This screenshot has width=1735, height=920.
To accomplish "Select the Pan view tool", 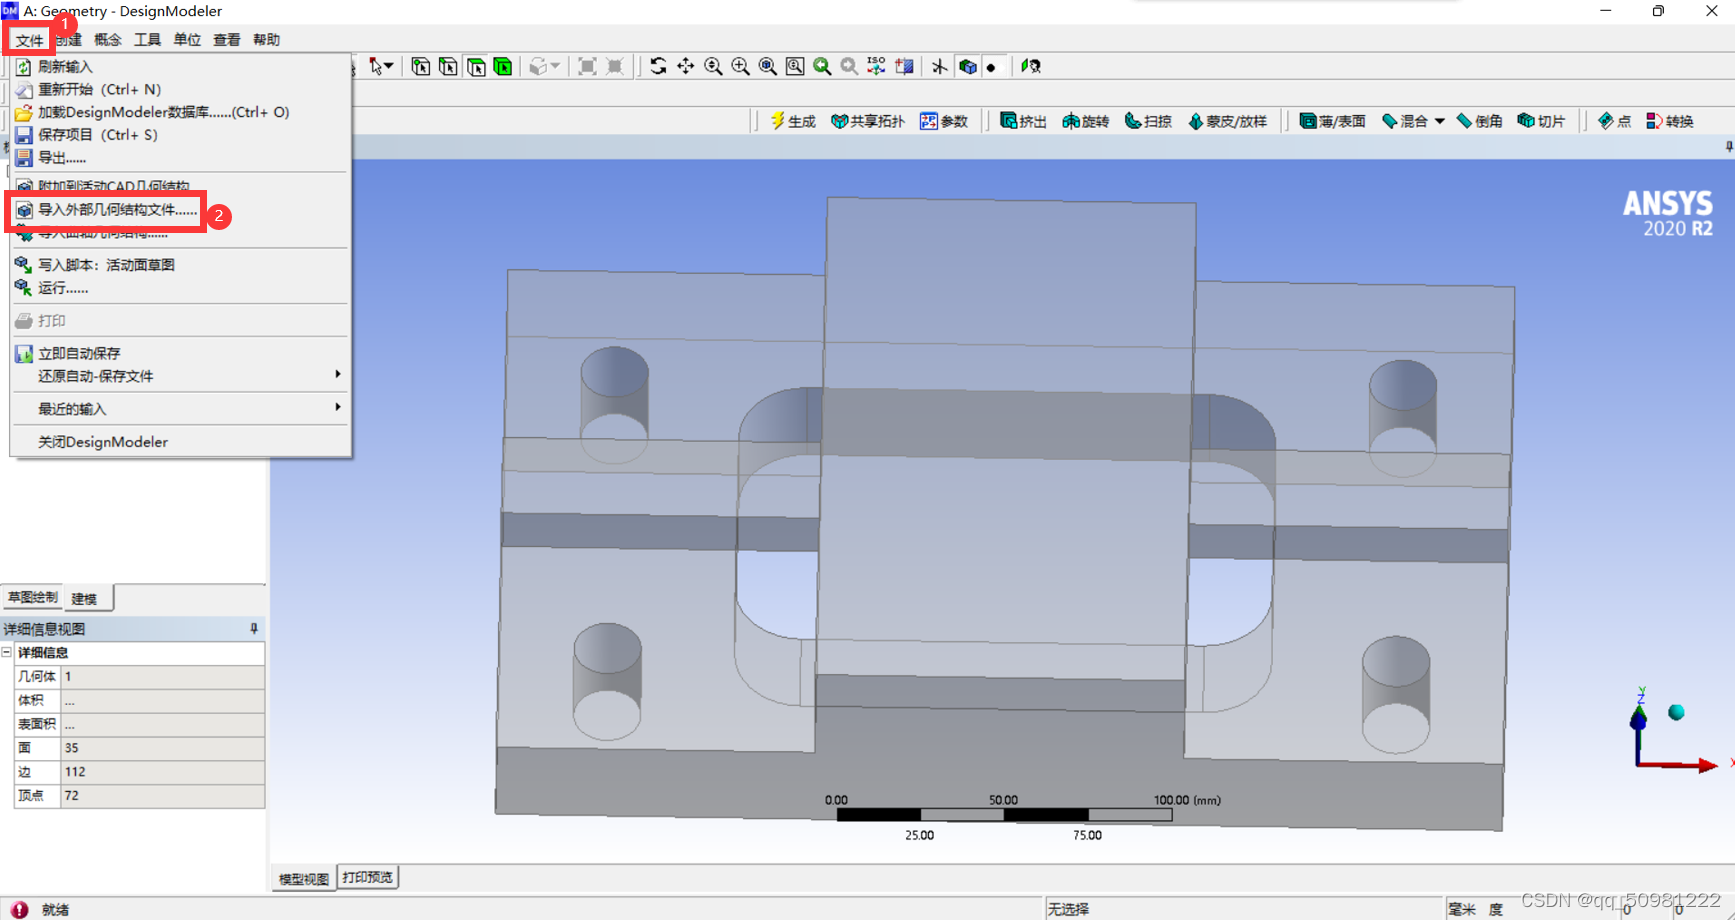I will click(x=685, y=66).
